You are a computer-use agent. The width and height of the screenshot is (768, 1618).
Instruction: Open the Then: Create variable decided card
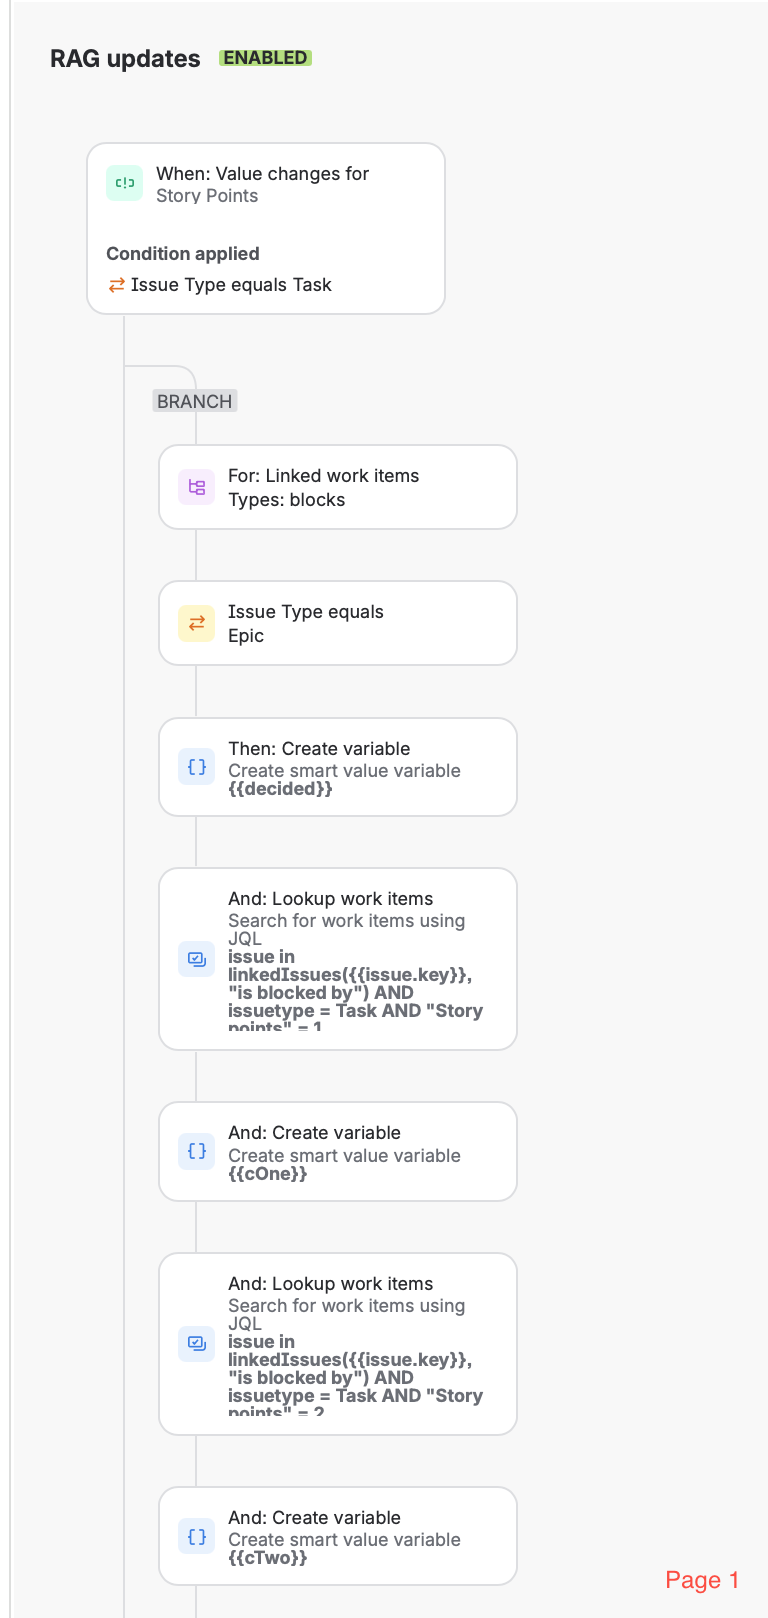tap(338, 767)
